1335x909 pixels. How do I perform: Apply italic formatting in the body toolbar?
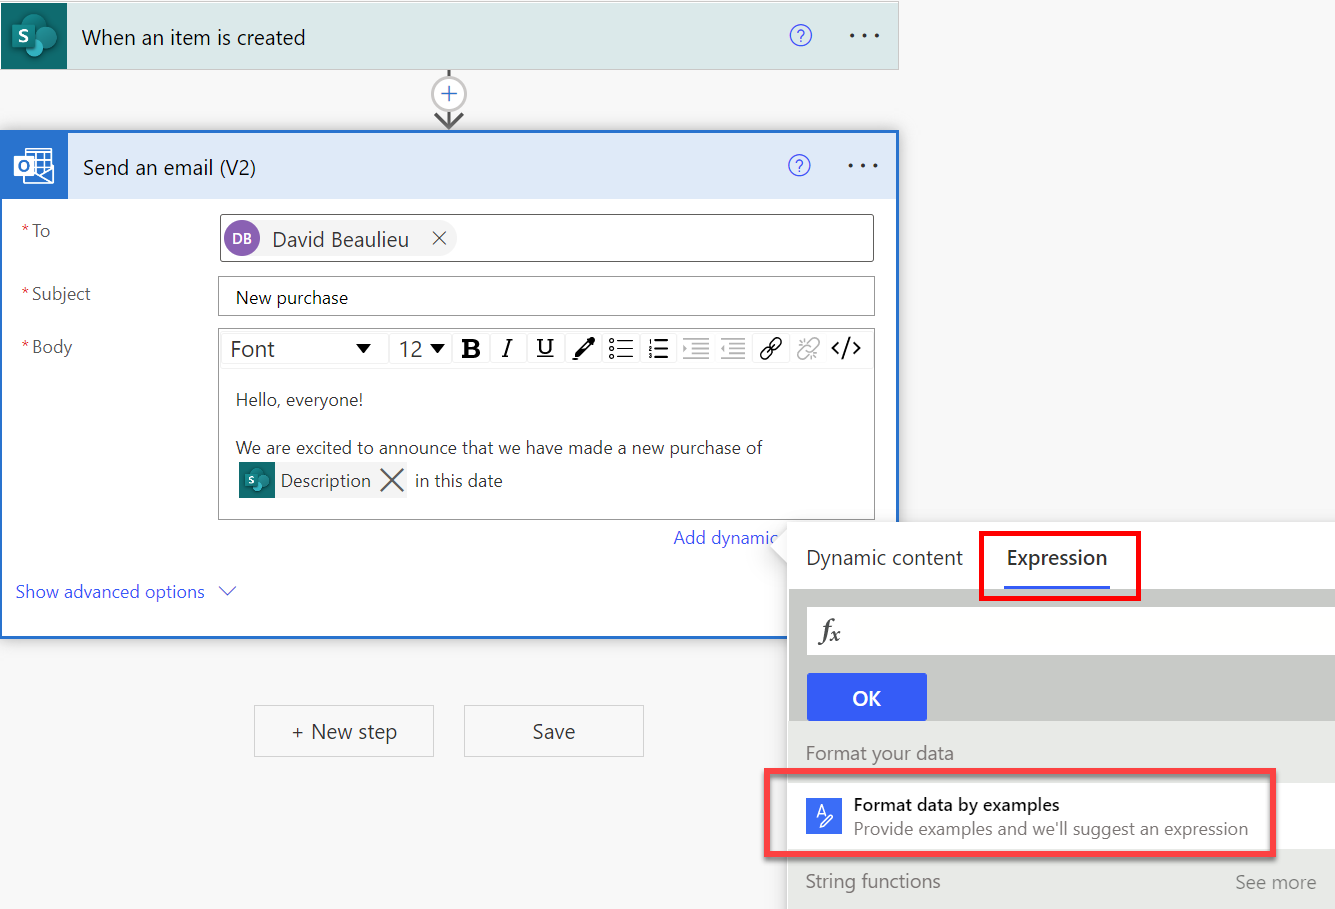[x=507, y=348]
